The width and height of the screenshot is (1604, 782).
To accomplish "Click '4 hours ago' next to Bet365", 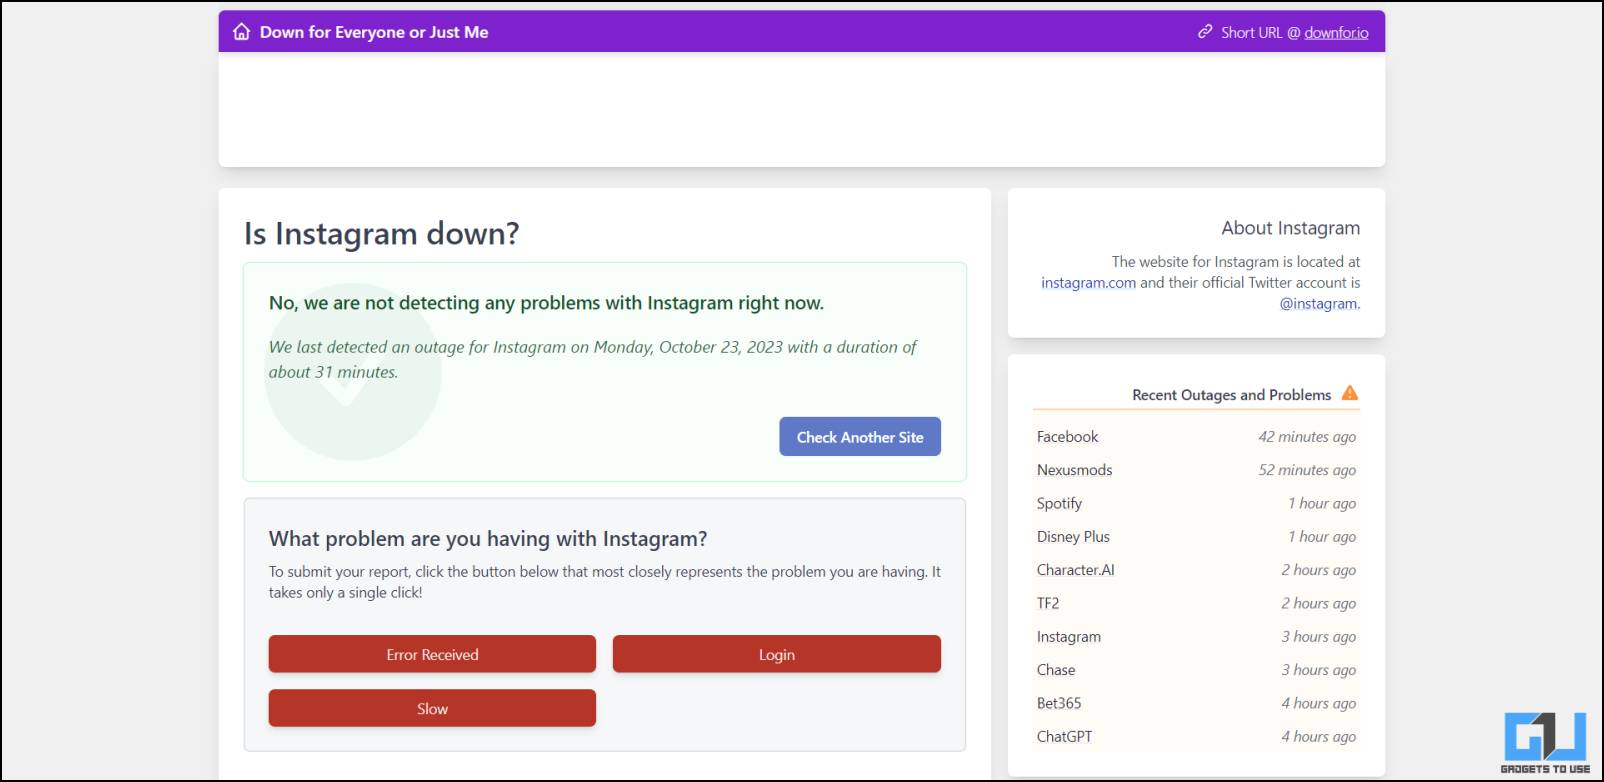I will (x=1319, y=703).
